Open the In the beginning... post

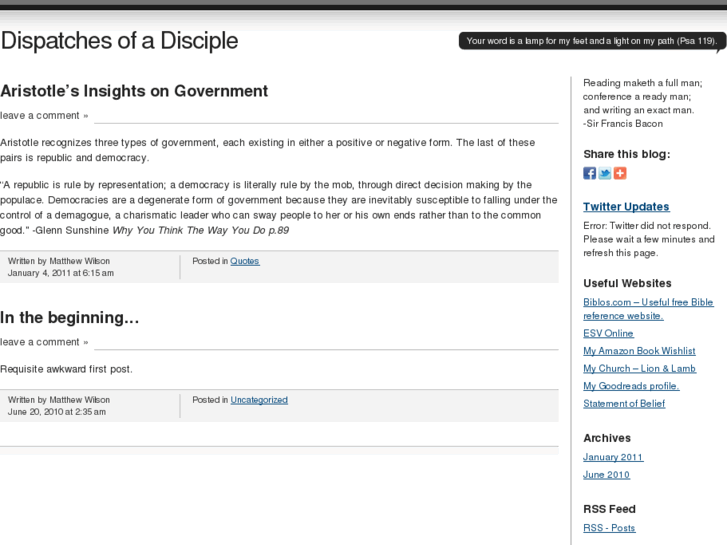tap(69, 318)
